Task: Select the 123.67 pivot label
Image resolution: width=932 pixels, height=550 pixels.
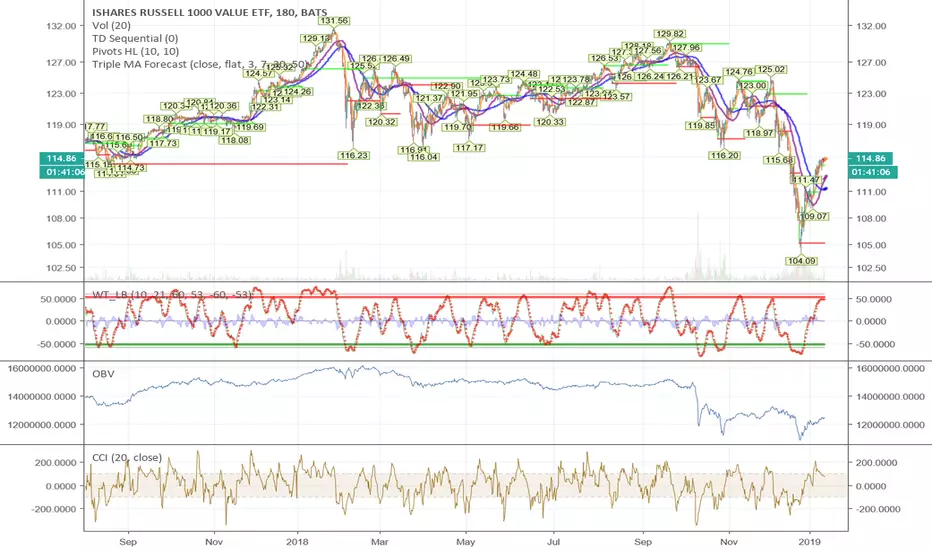Action: (x=709, y=80)
